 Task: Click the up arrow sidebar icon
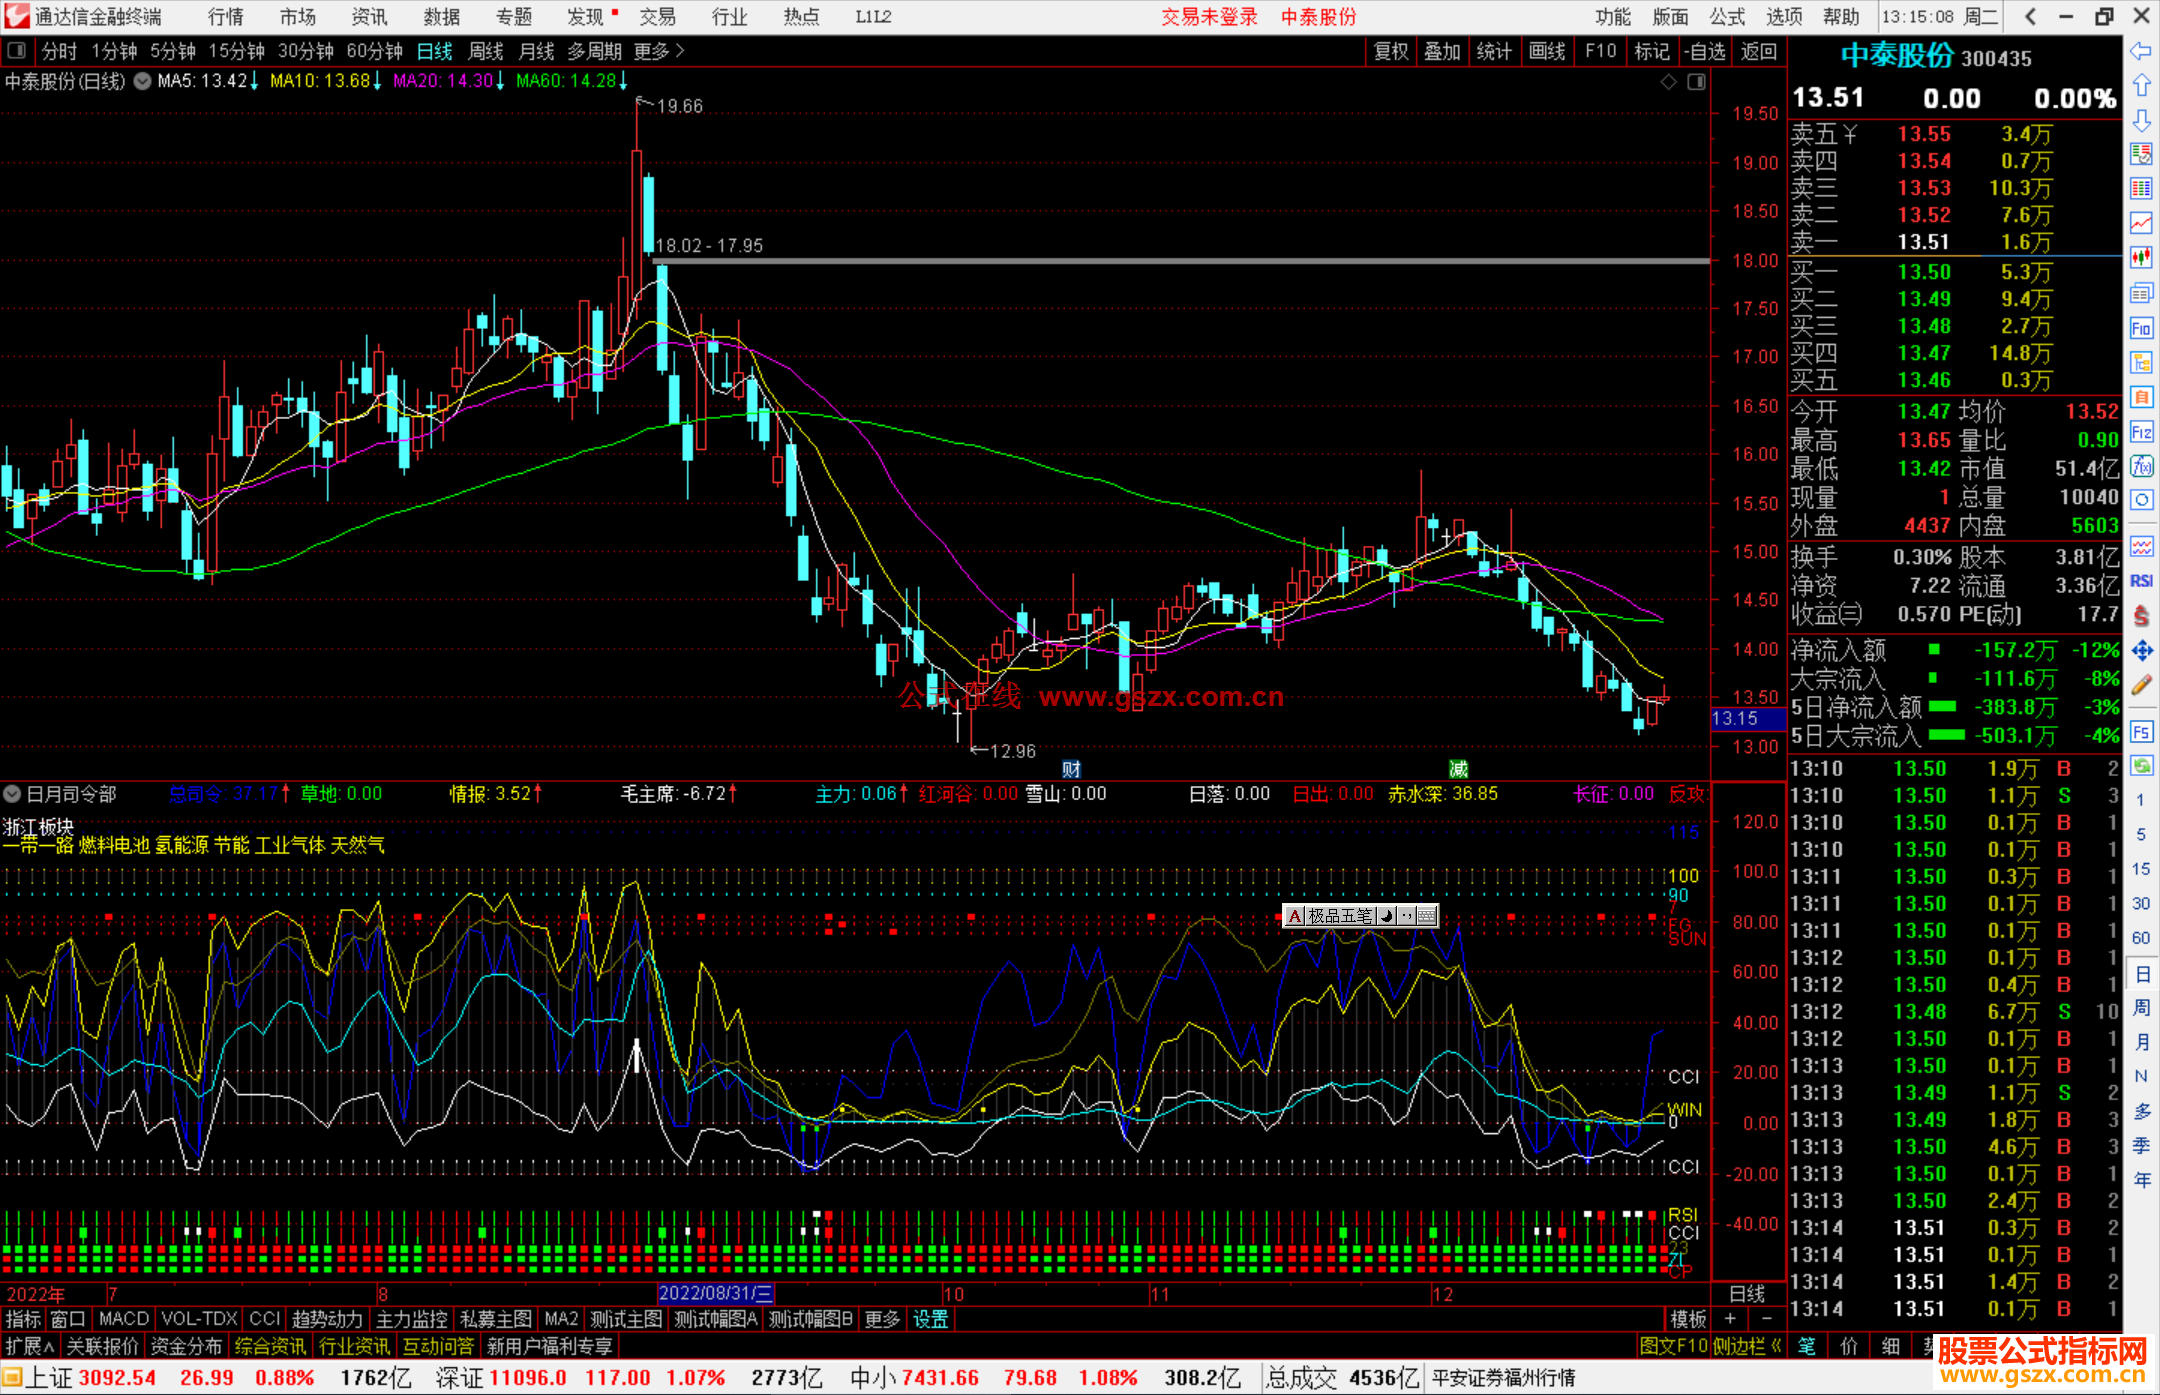pyautogui.click(x=2141, y=86)
